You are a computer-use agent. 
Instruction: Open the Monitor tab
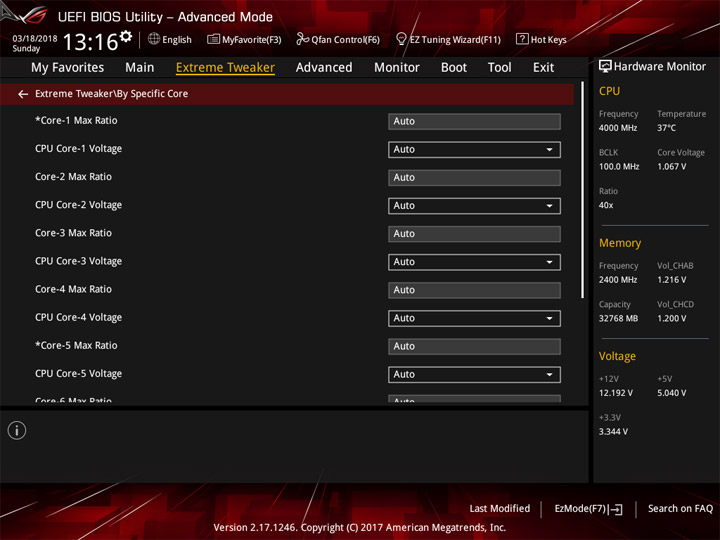[x=397, y=68]
